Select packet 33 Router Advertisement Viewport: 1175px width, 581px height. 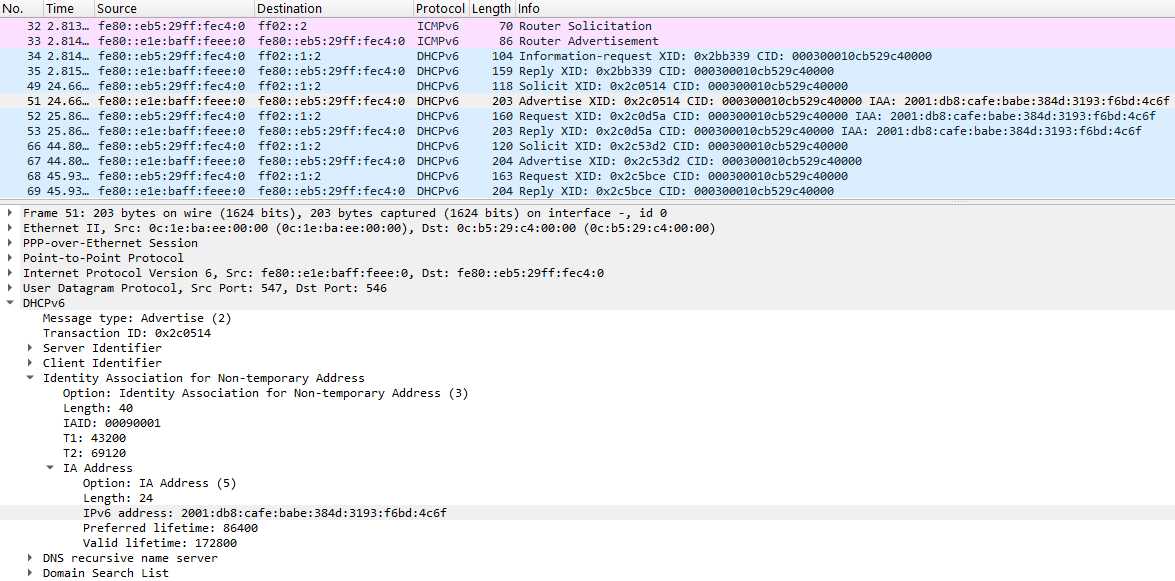(x=588, y=41)
